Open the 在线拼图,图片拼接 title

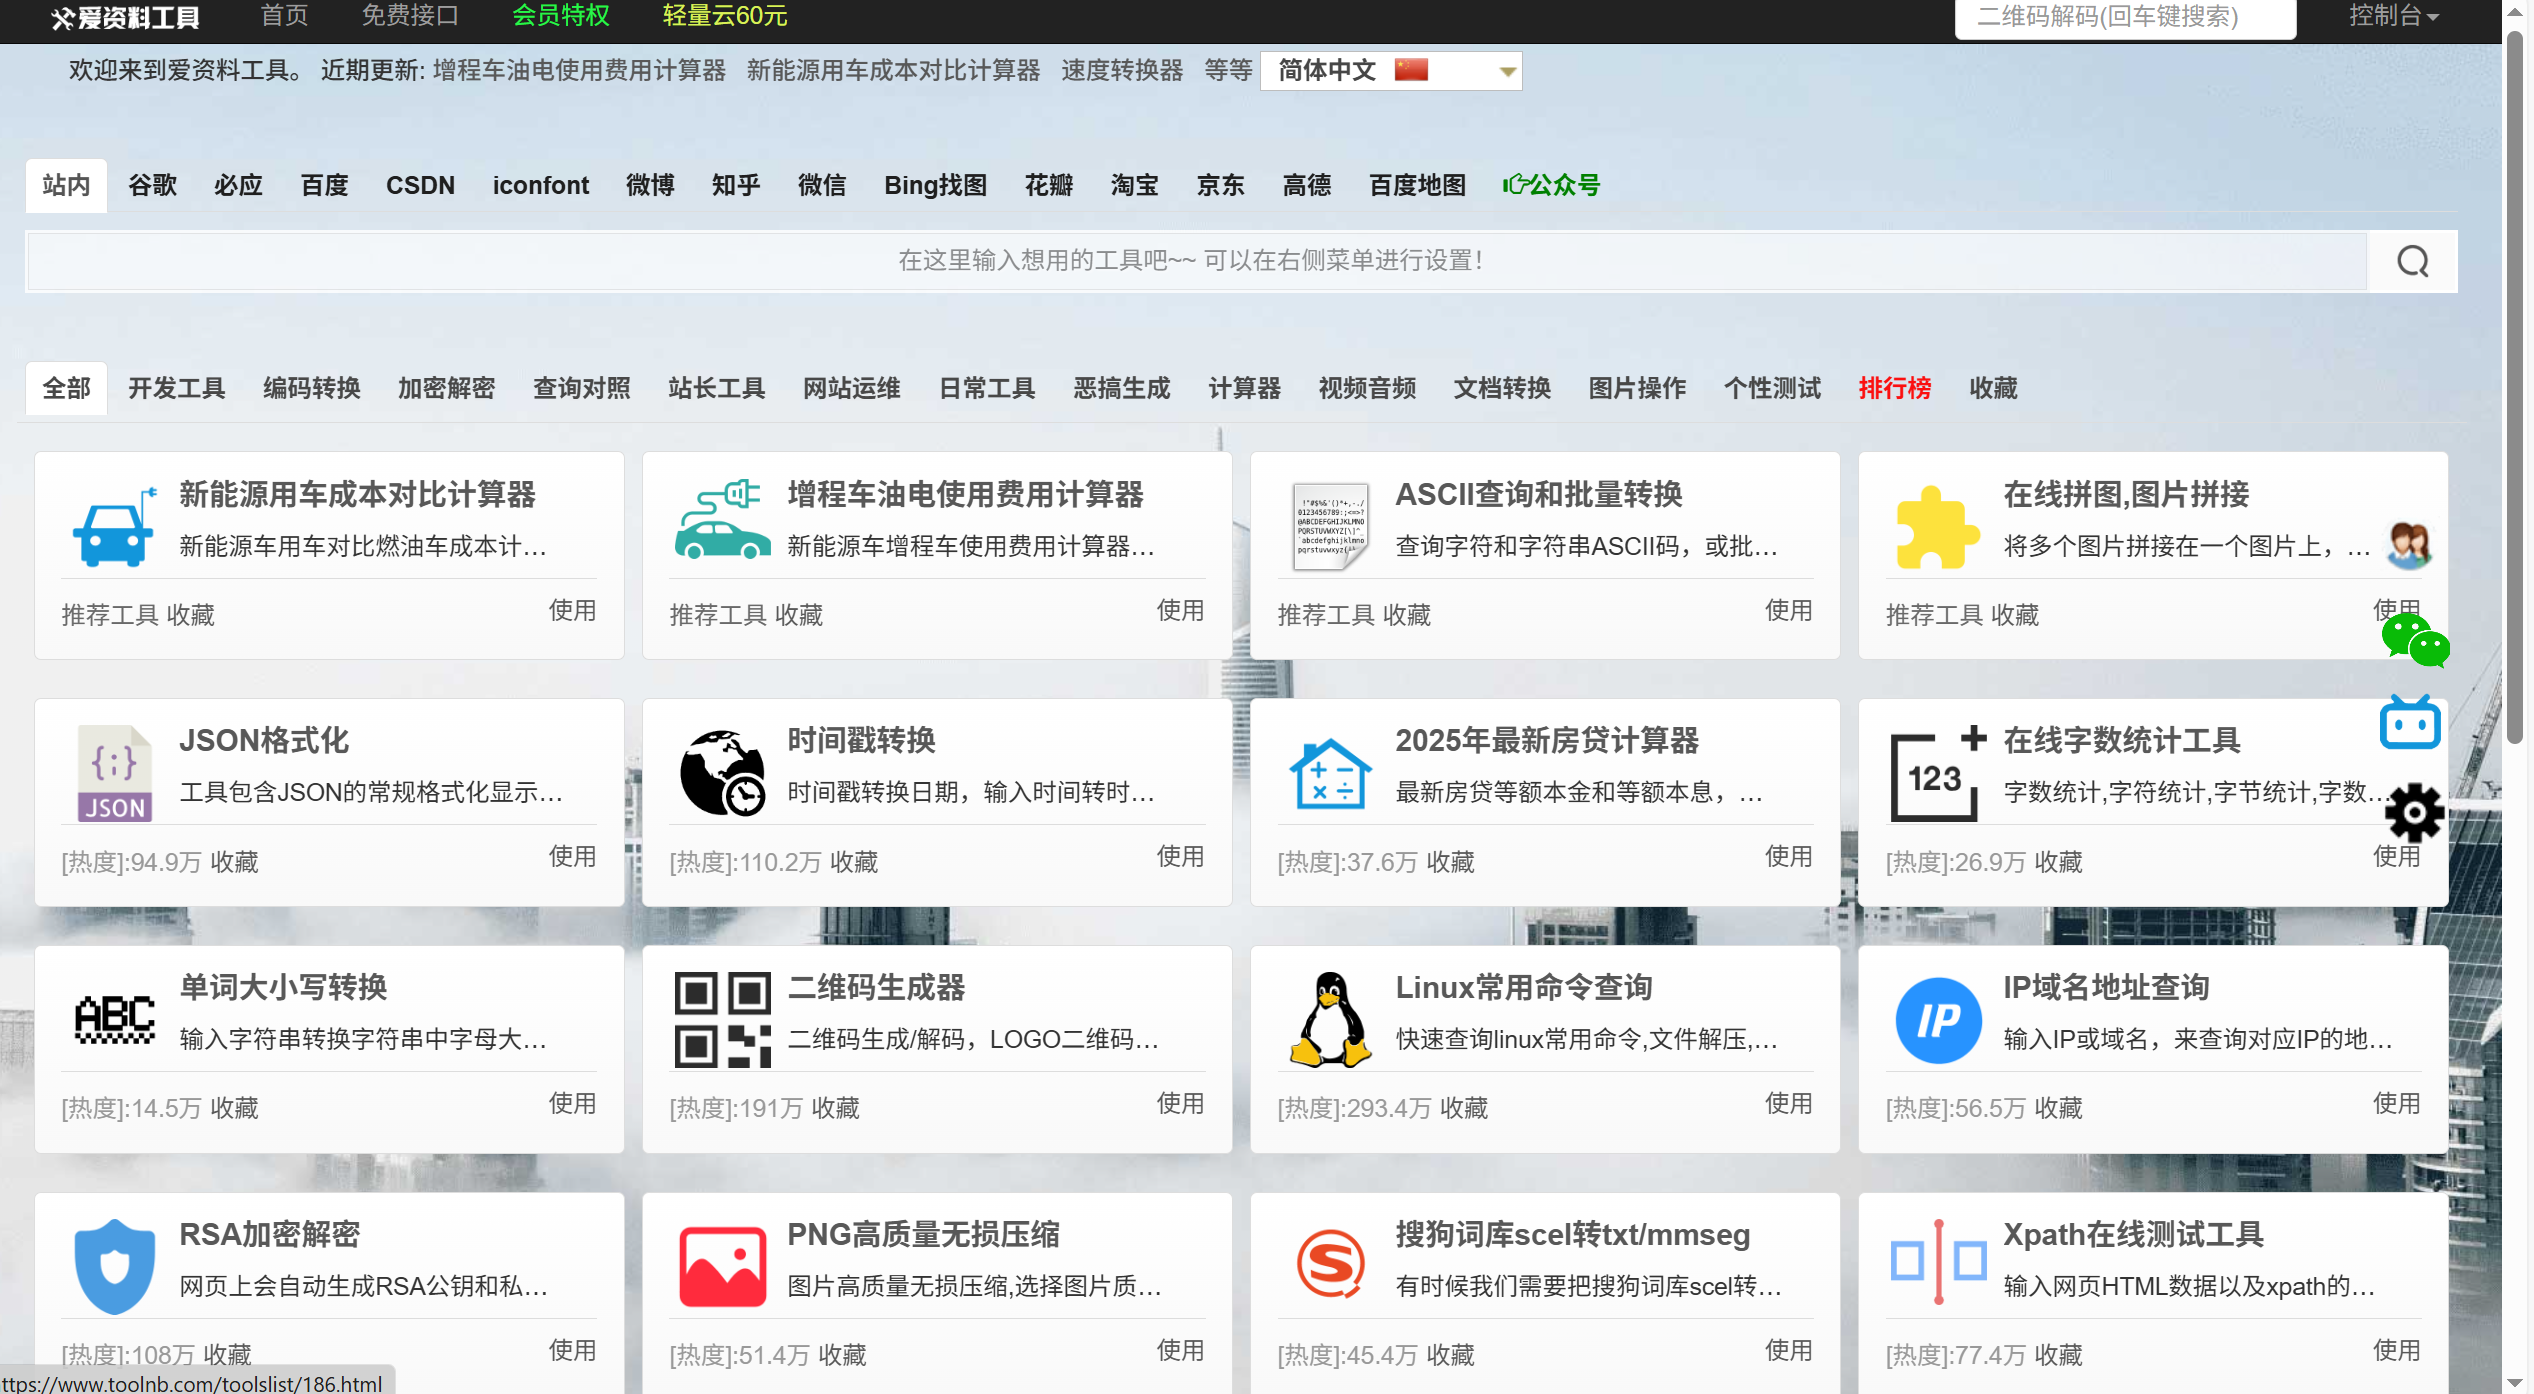(x=2126, y=494)
